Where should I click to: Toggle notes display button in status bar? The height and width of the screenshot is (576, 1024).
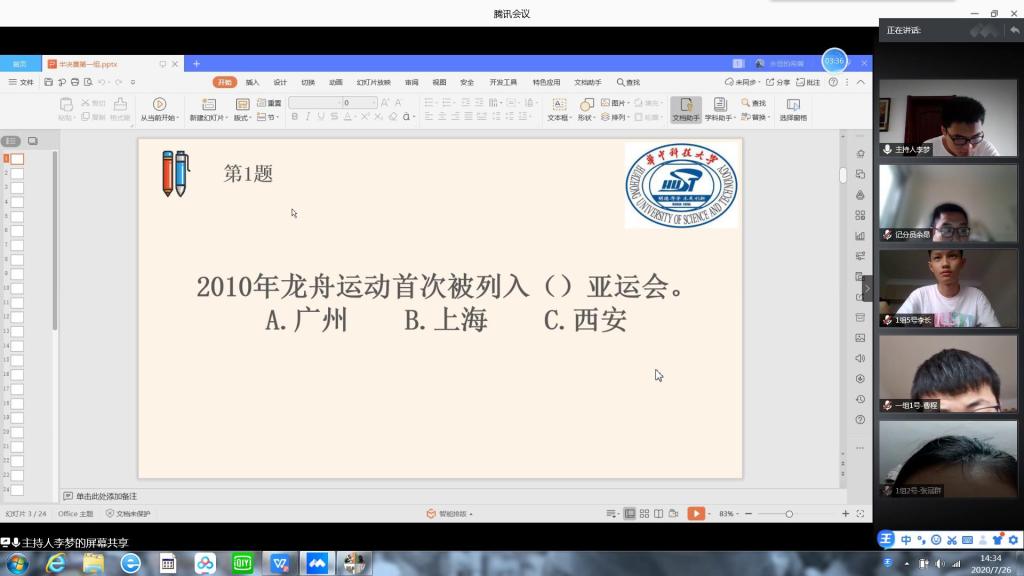(x=612, y=514)
